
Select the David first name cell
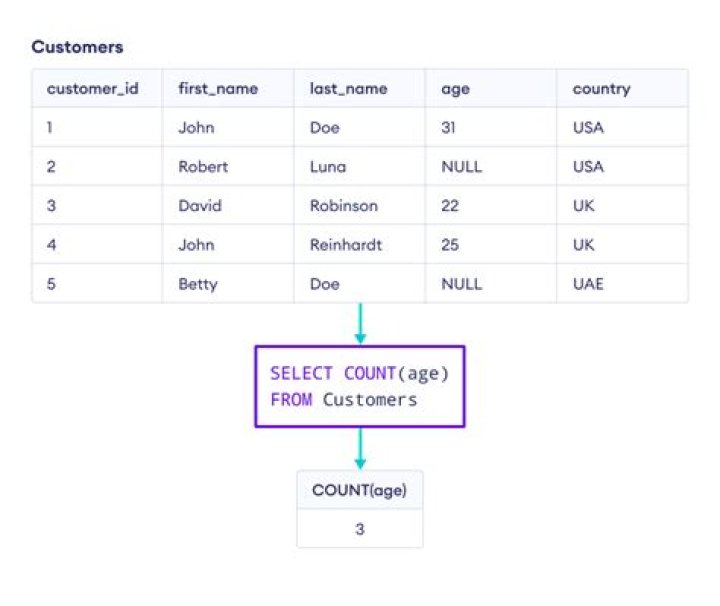(200, 206)
